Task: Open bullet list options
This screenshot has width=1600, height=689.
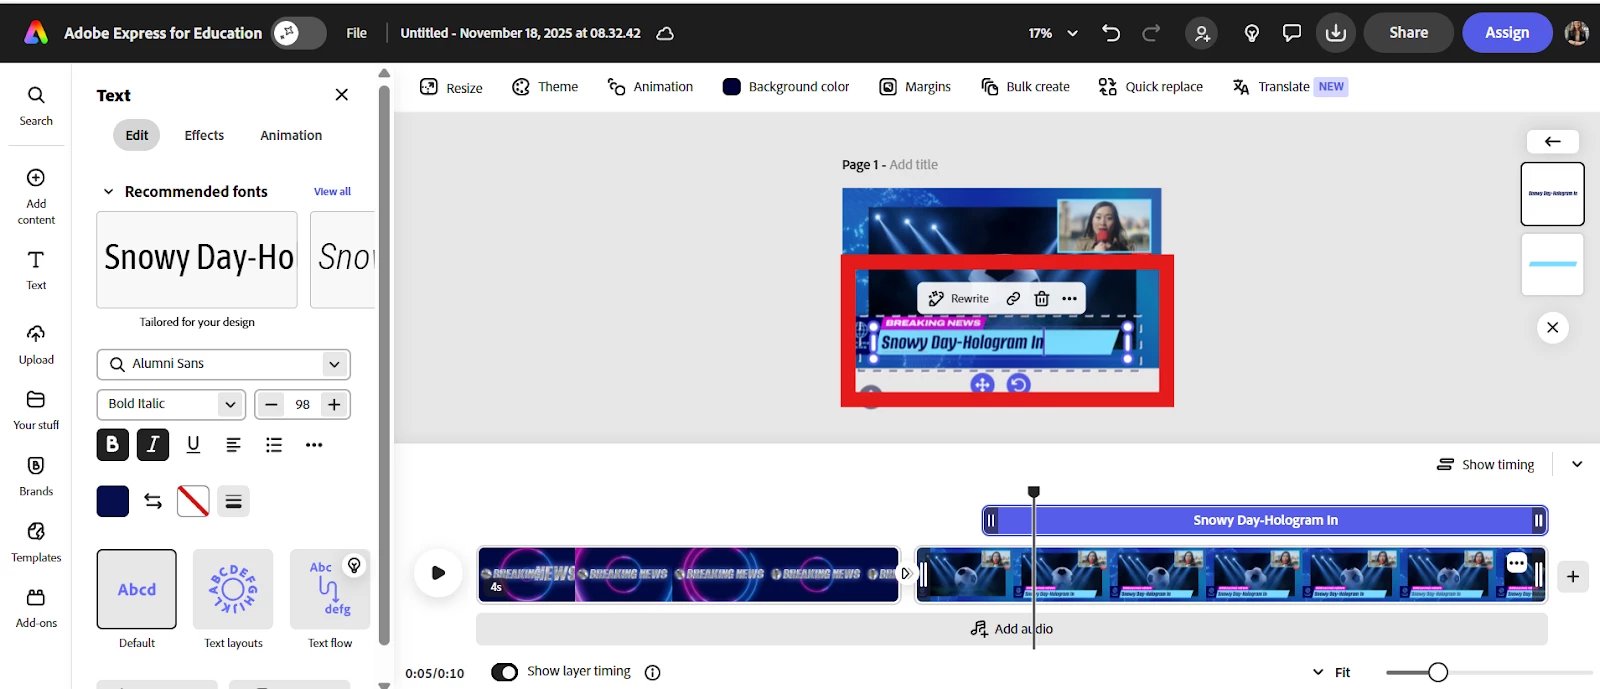Action: tap(274, 445)
